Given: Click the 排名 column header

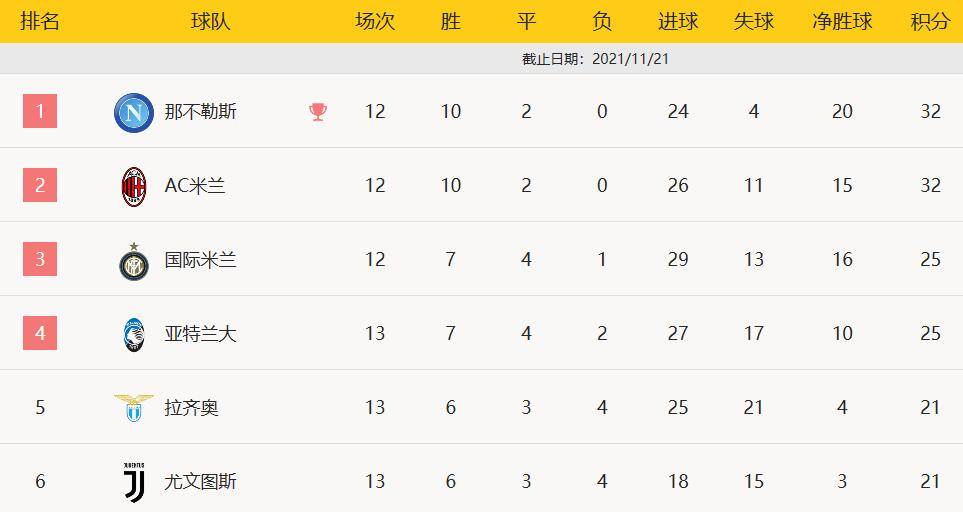Looking at the screenshot, I should [40, 21].
